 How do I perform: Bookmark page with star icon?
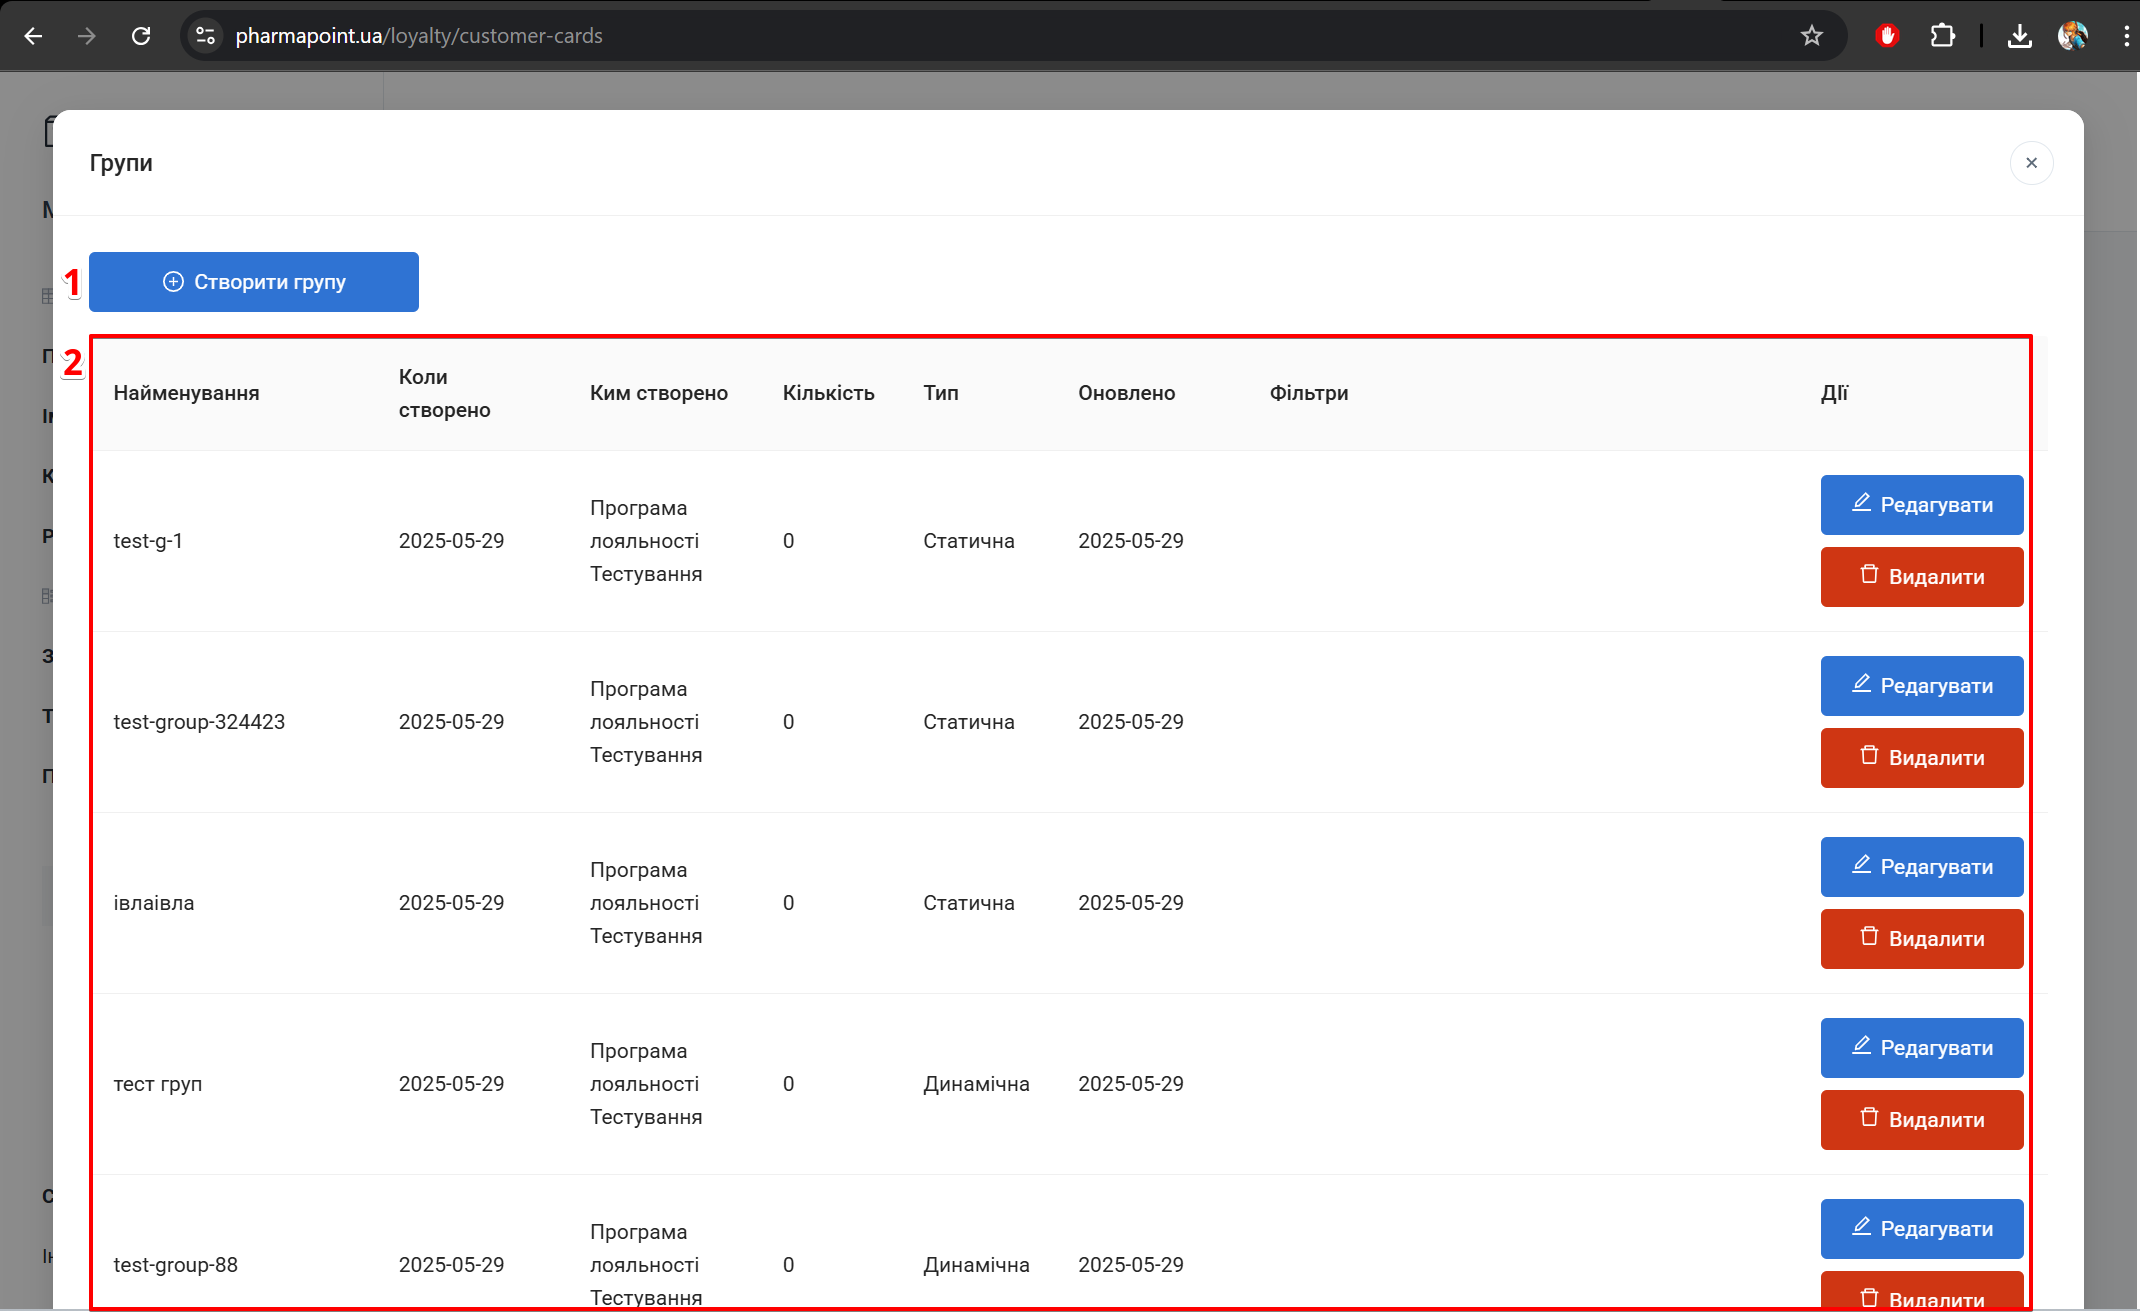[x=1812, y=36]
